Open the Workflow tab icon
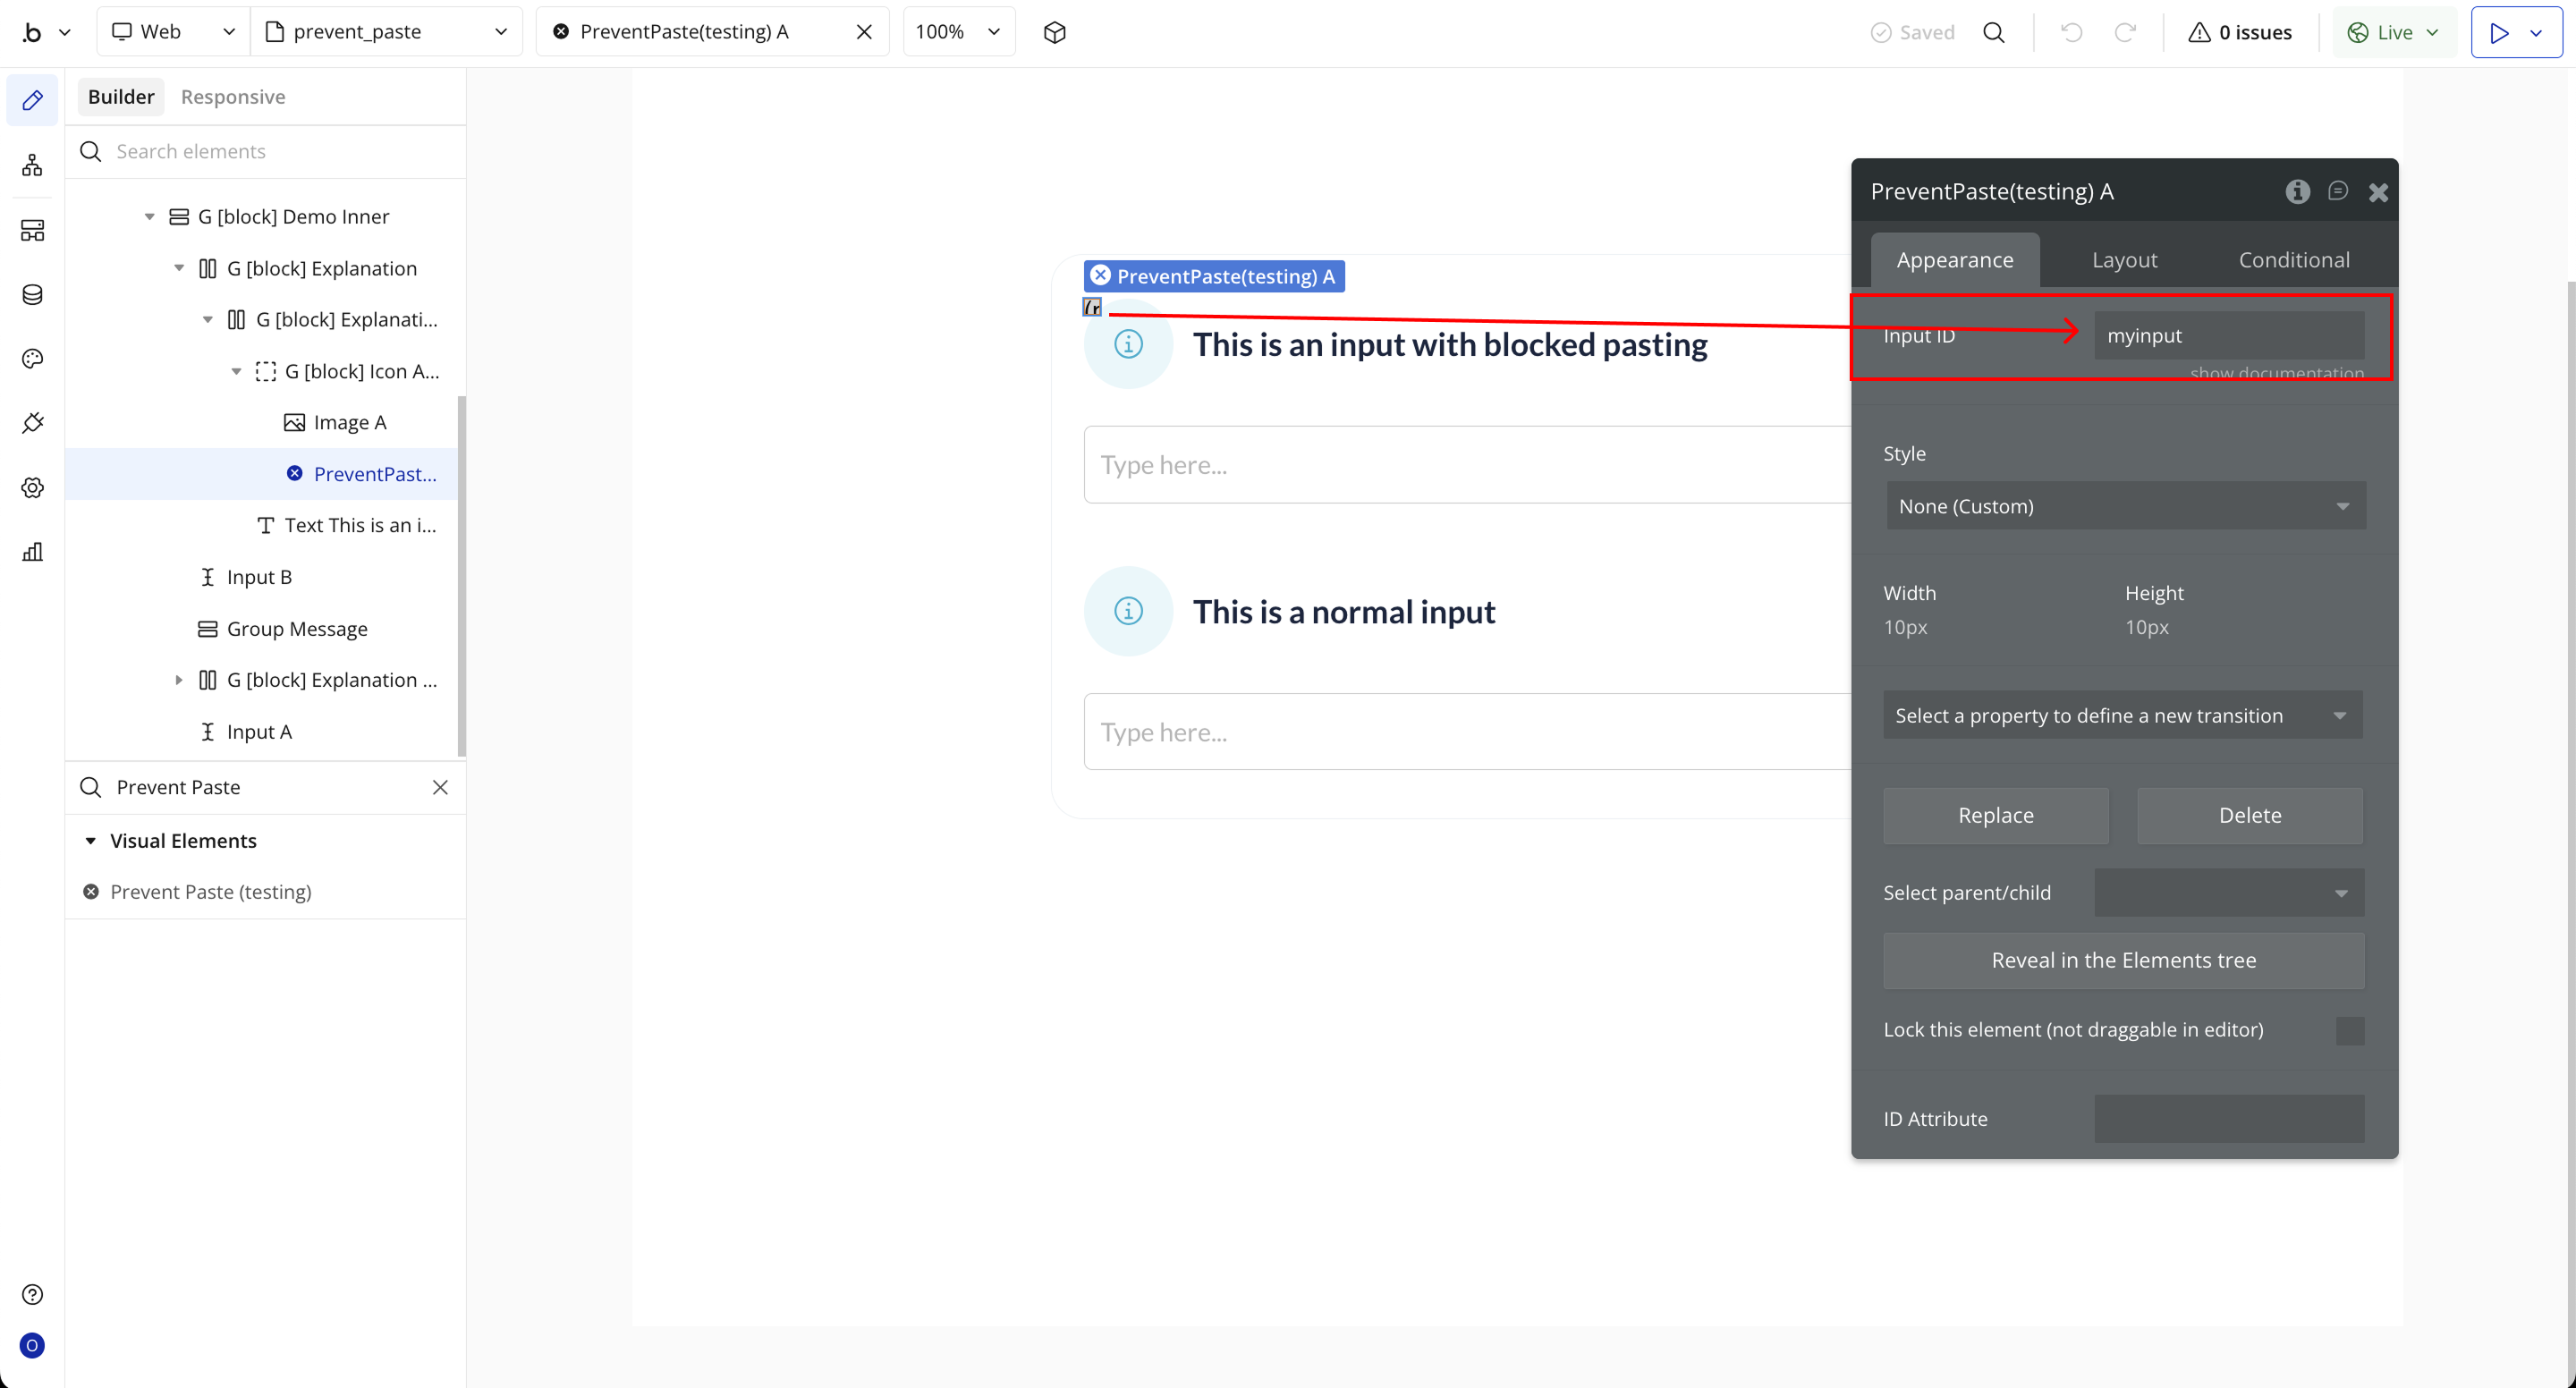 click(32, 165)
